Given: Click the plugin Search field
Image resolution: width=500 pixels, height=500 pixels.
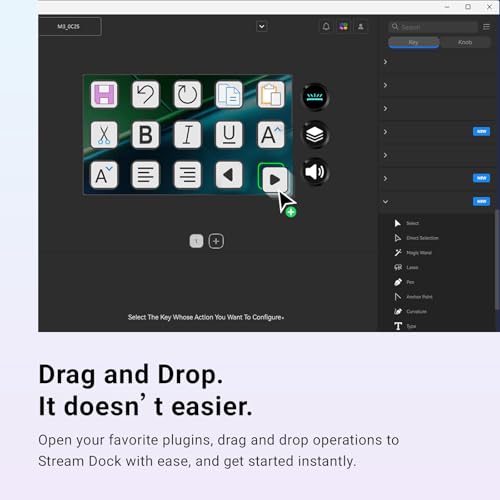Looking at the screenshot, I should coord(433,27).
